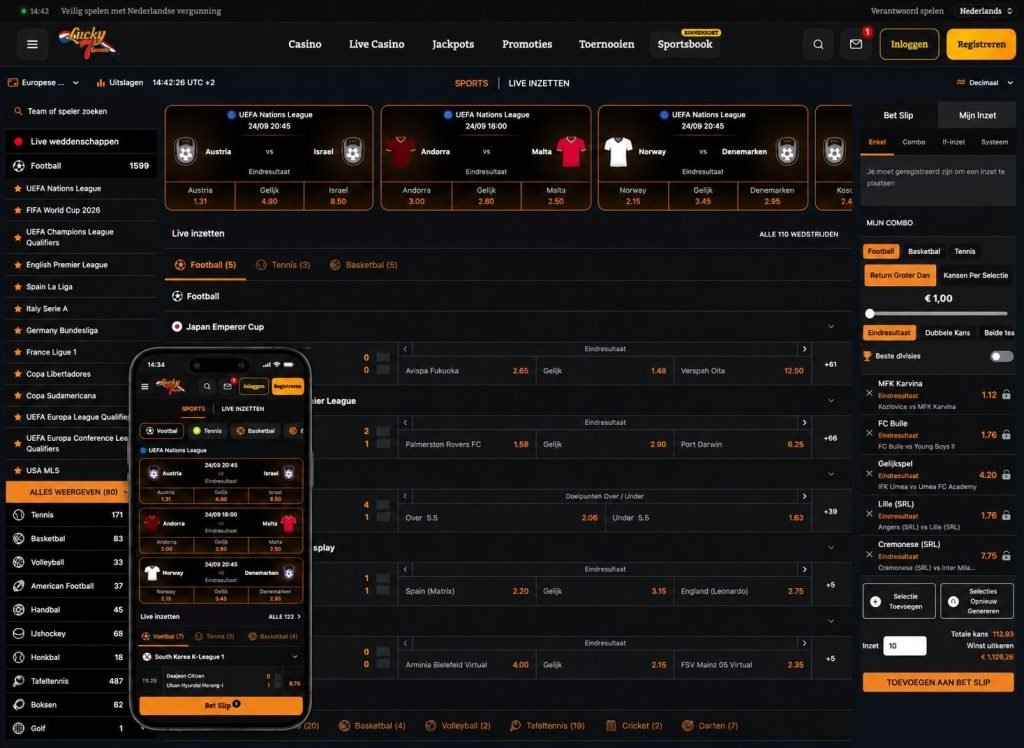Click the Lucky 7 logo
This screenshot has height=748, width=1024.
tap(88, 42)
